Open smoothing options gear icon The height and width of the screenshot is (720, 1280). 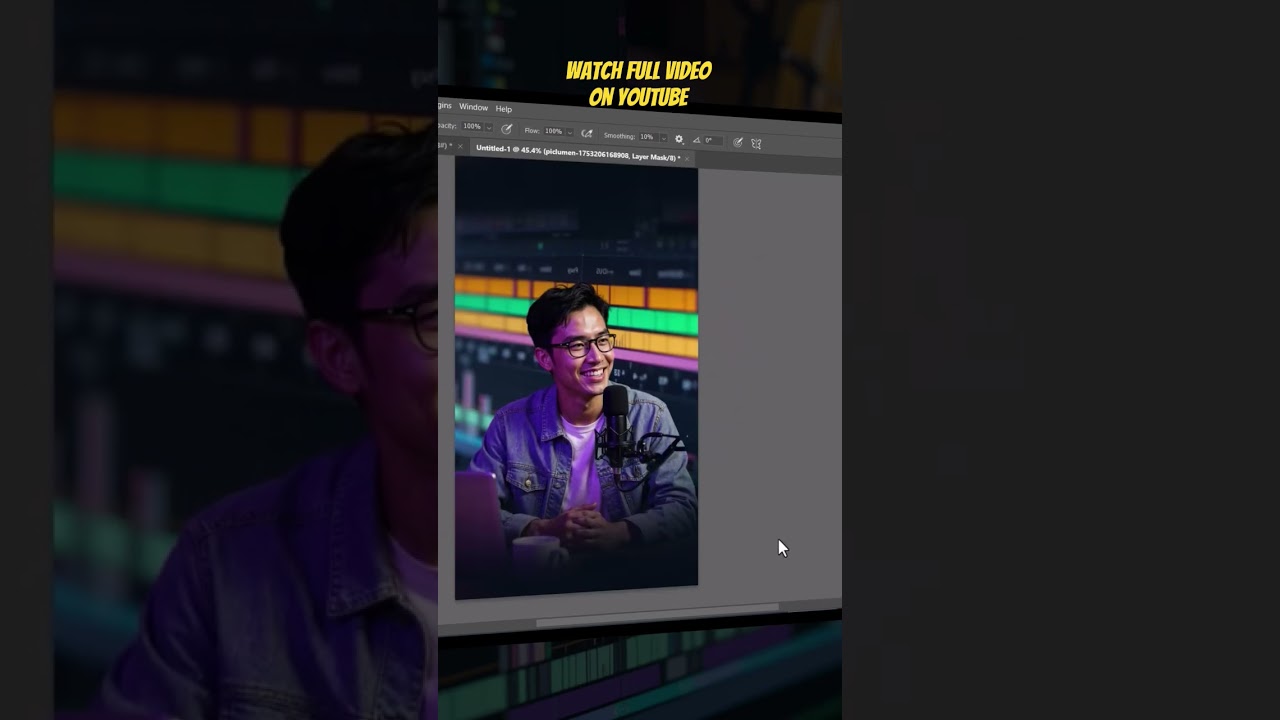pyautogui.click(x=679, y=139)
